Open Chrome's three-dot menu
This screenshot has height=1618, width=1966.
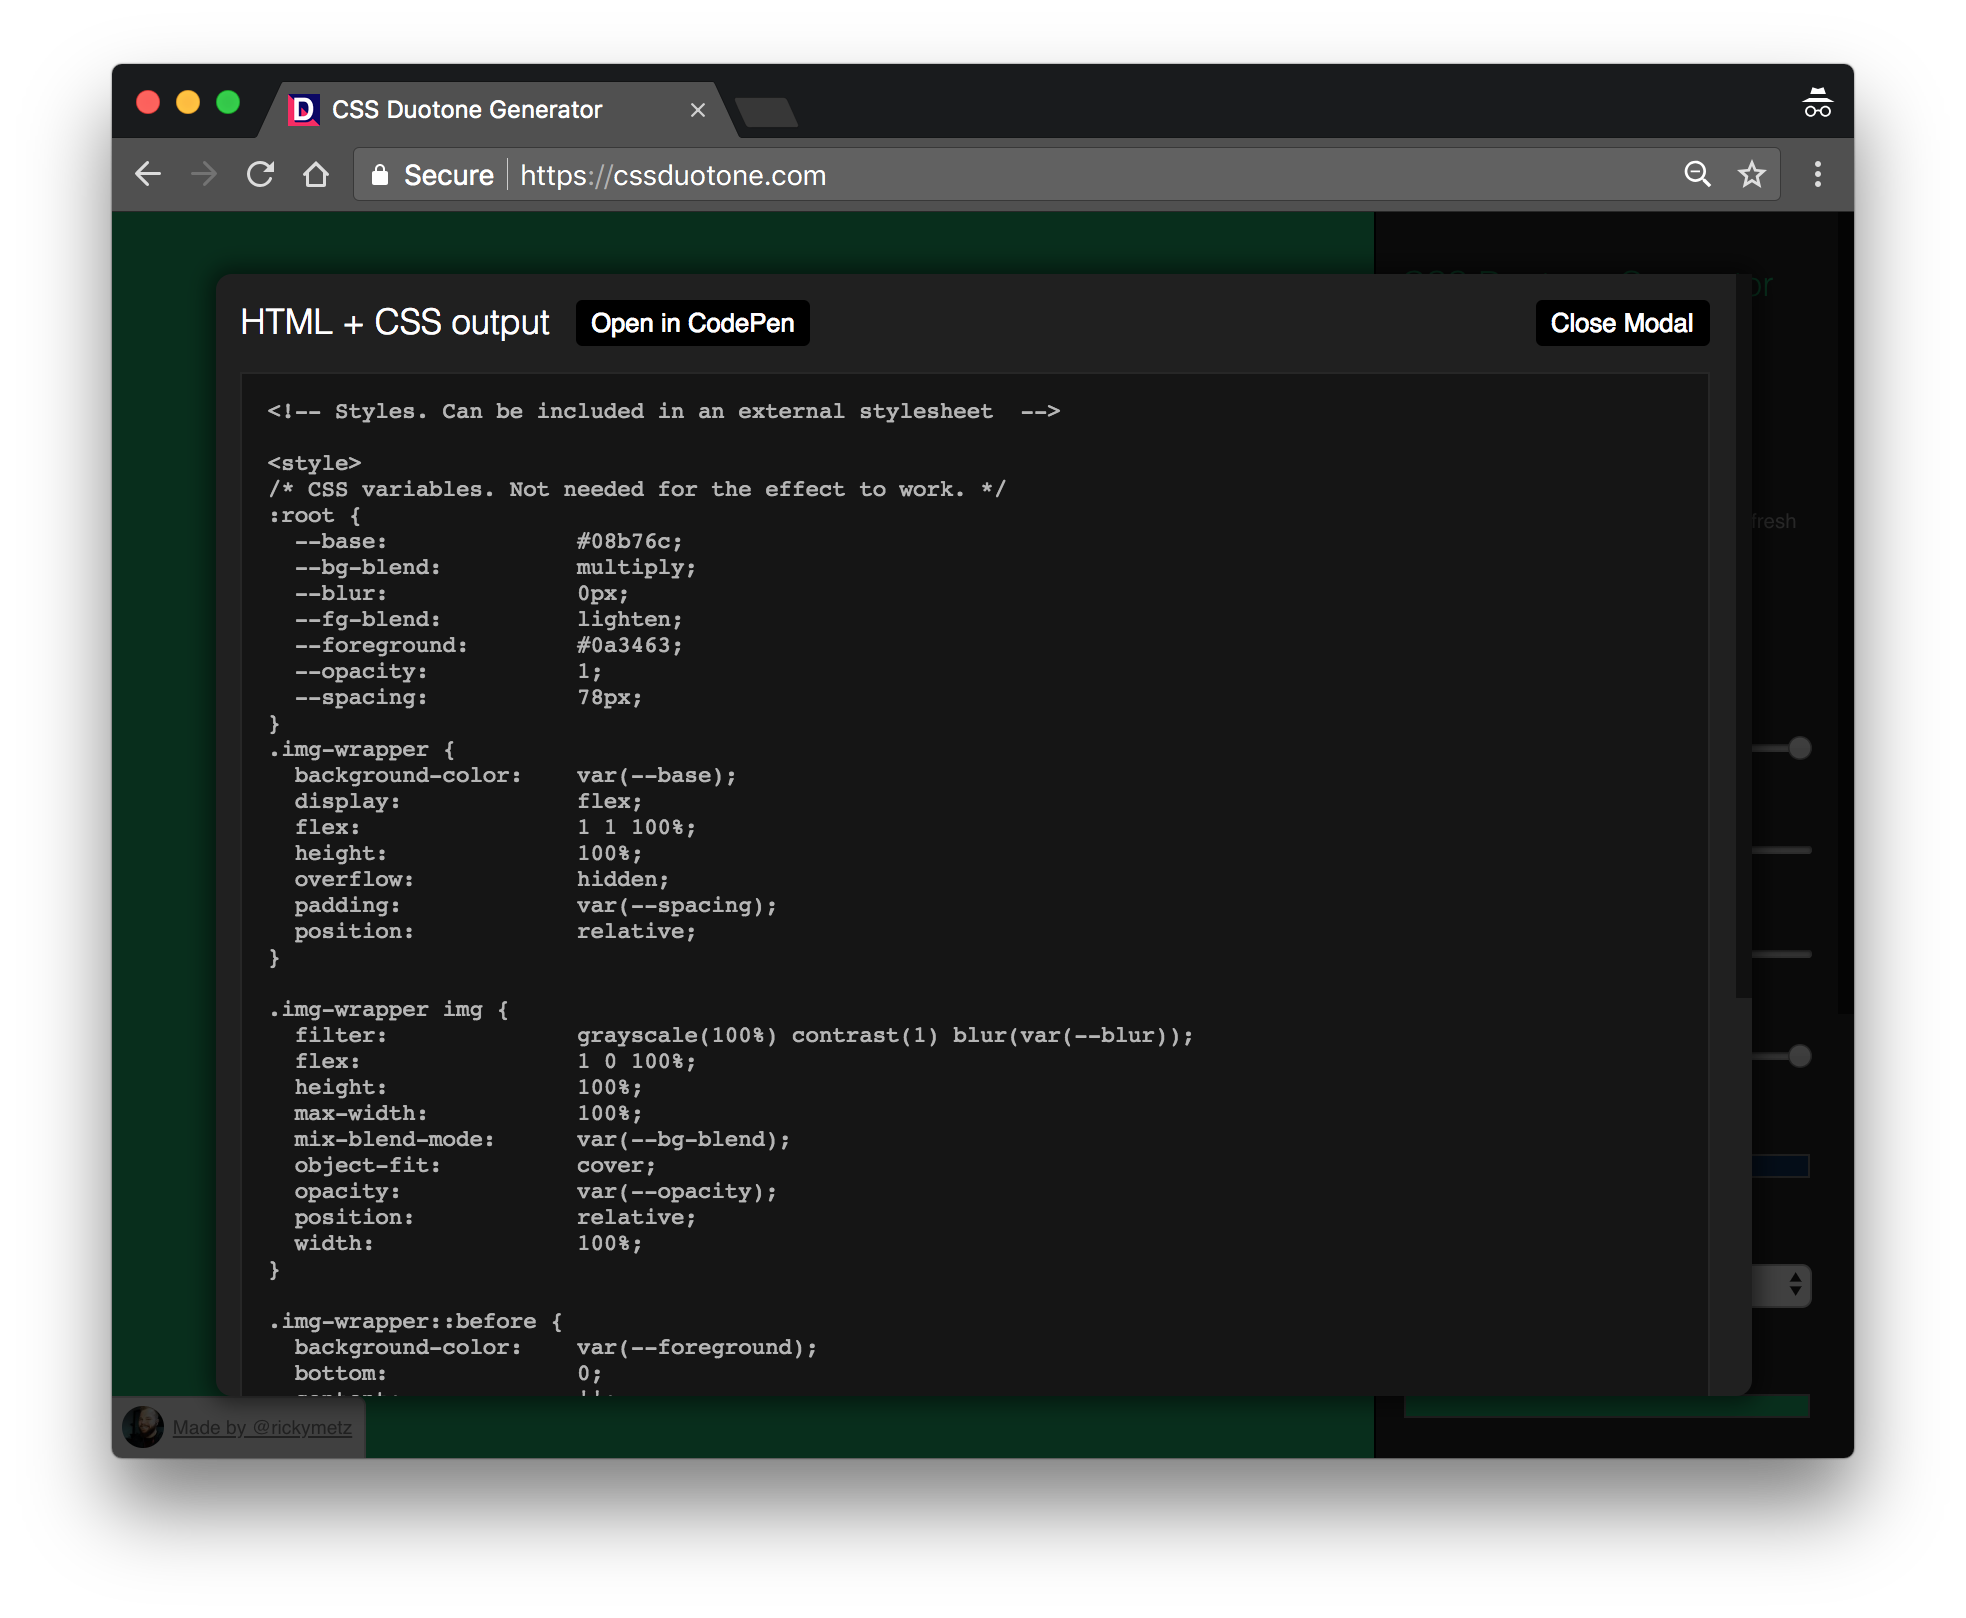1818,174
